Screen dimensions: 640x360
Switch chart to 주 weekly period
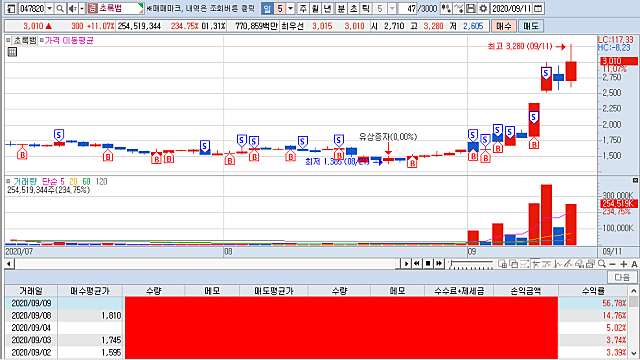click(x=303, y=8)
